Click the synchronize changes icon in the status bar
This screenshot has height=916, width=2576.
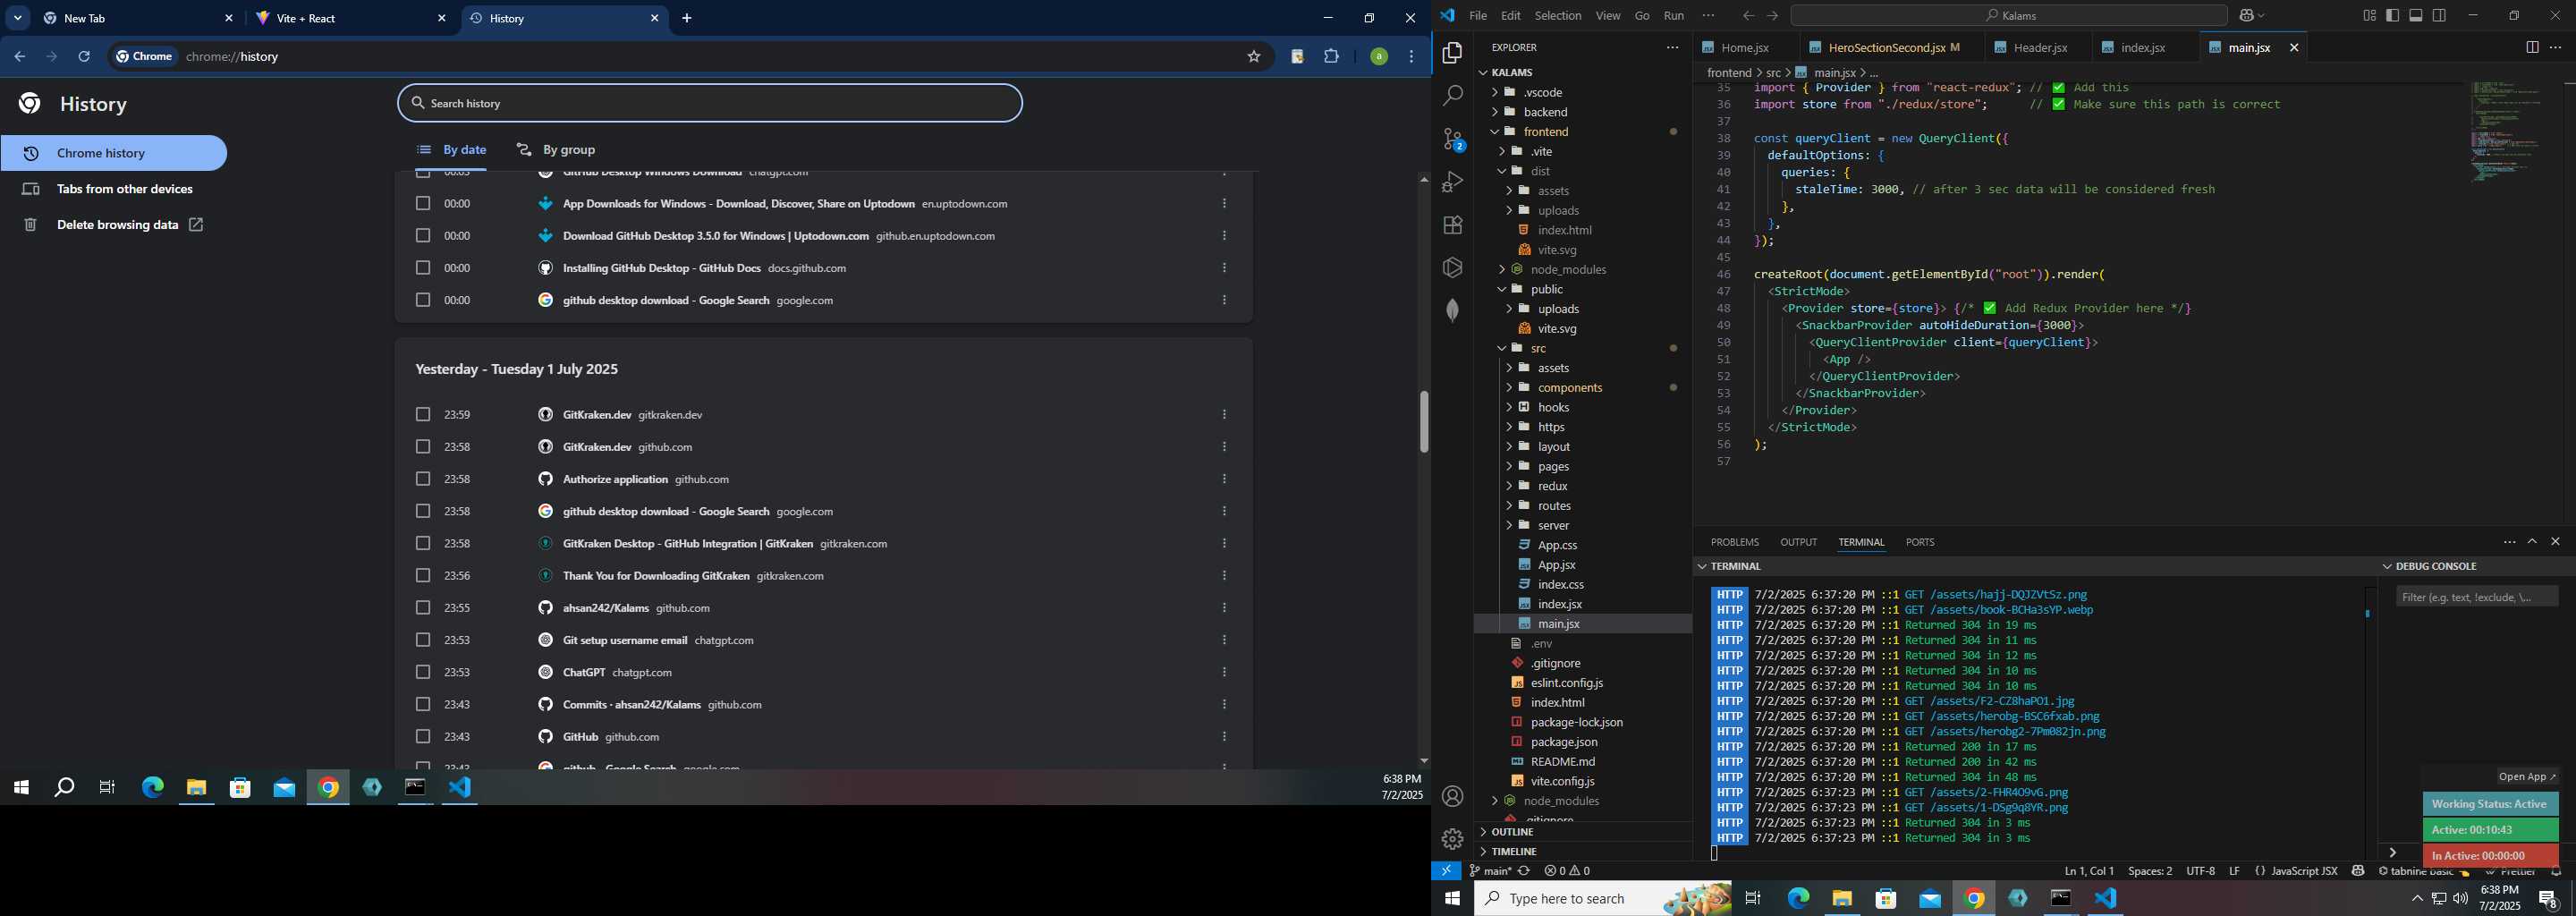[x=1524, y=871]
